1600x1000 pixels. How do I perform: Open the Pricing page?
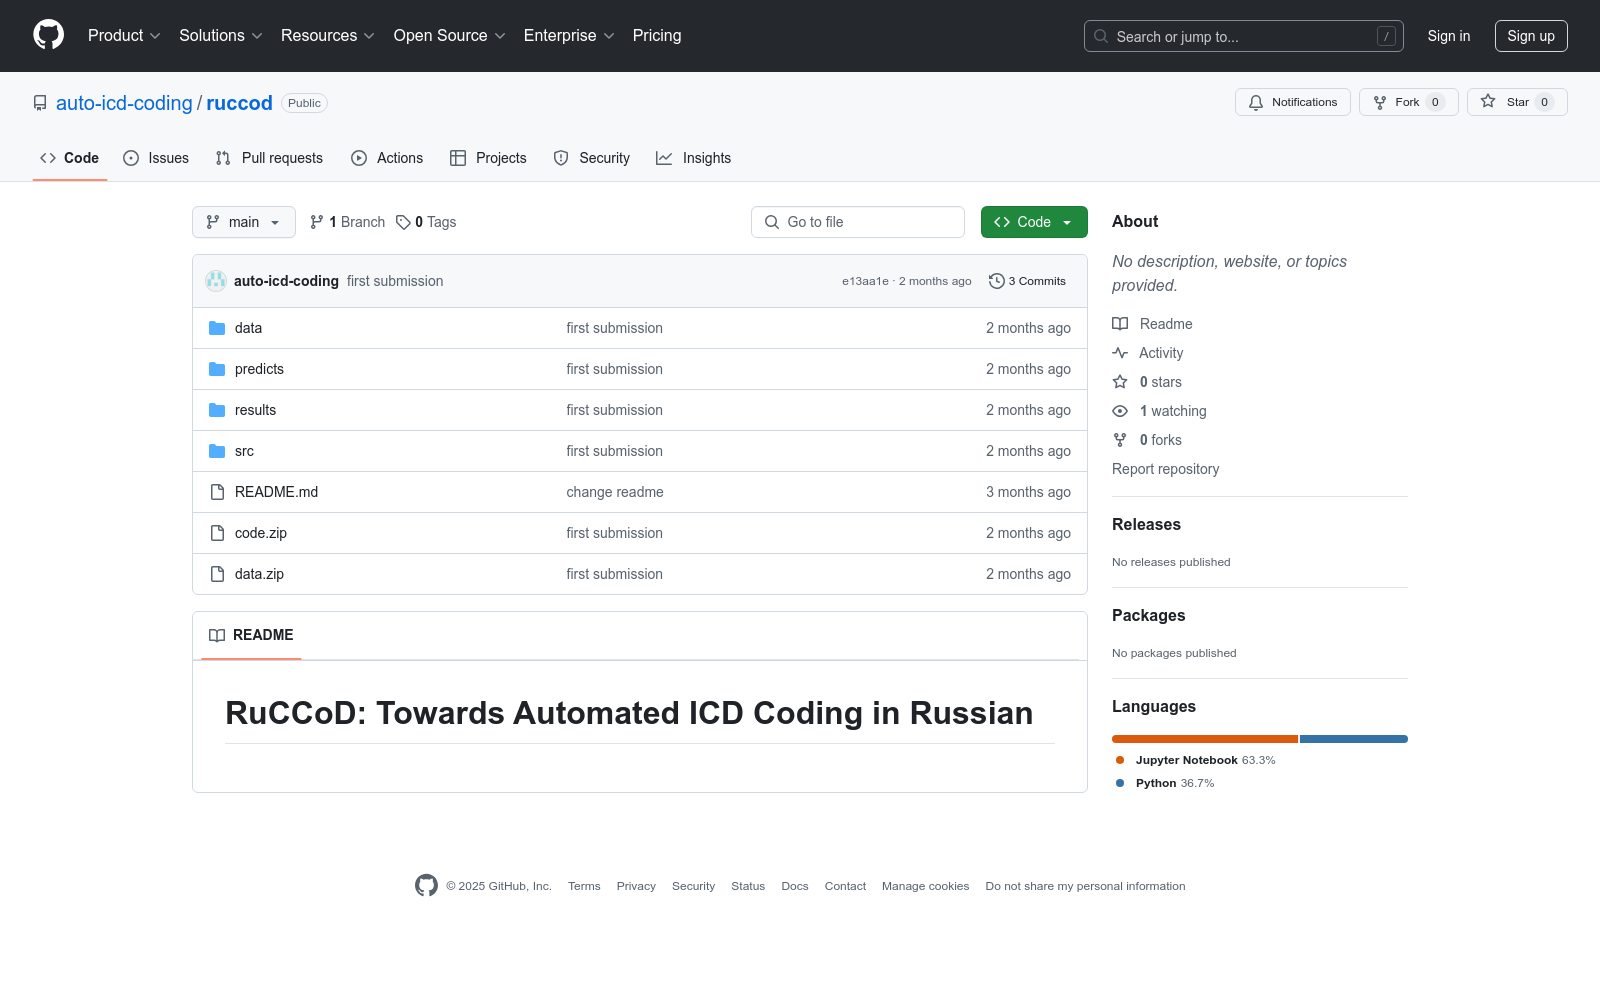[657, 35]
